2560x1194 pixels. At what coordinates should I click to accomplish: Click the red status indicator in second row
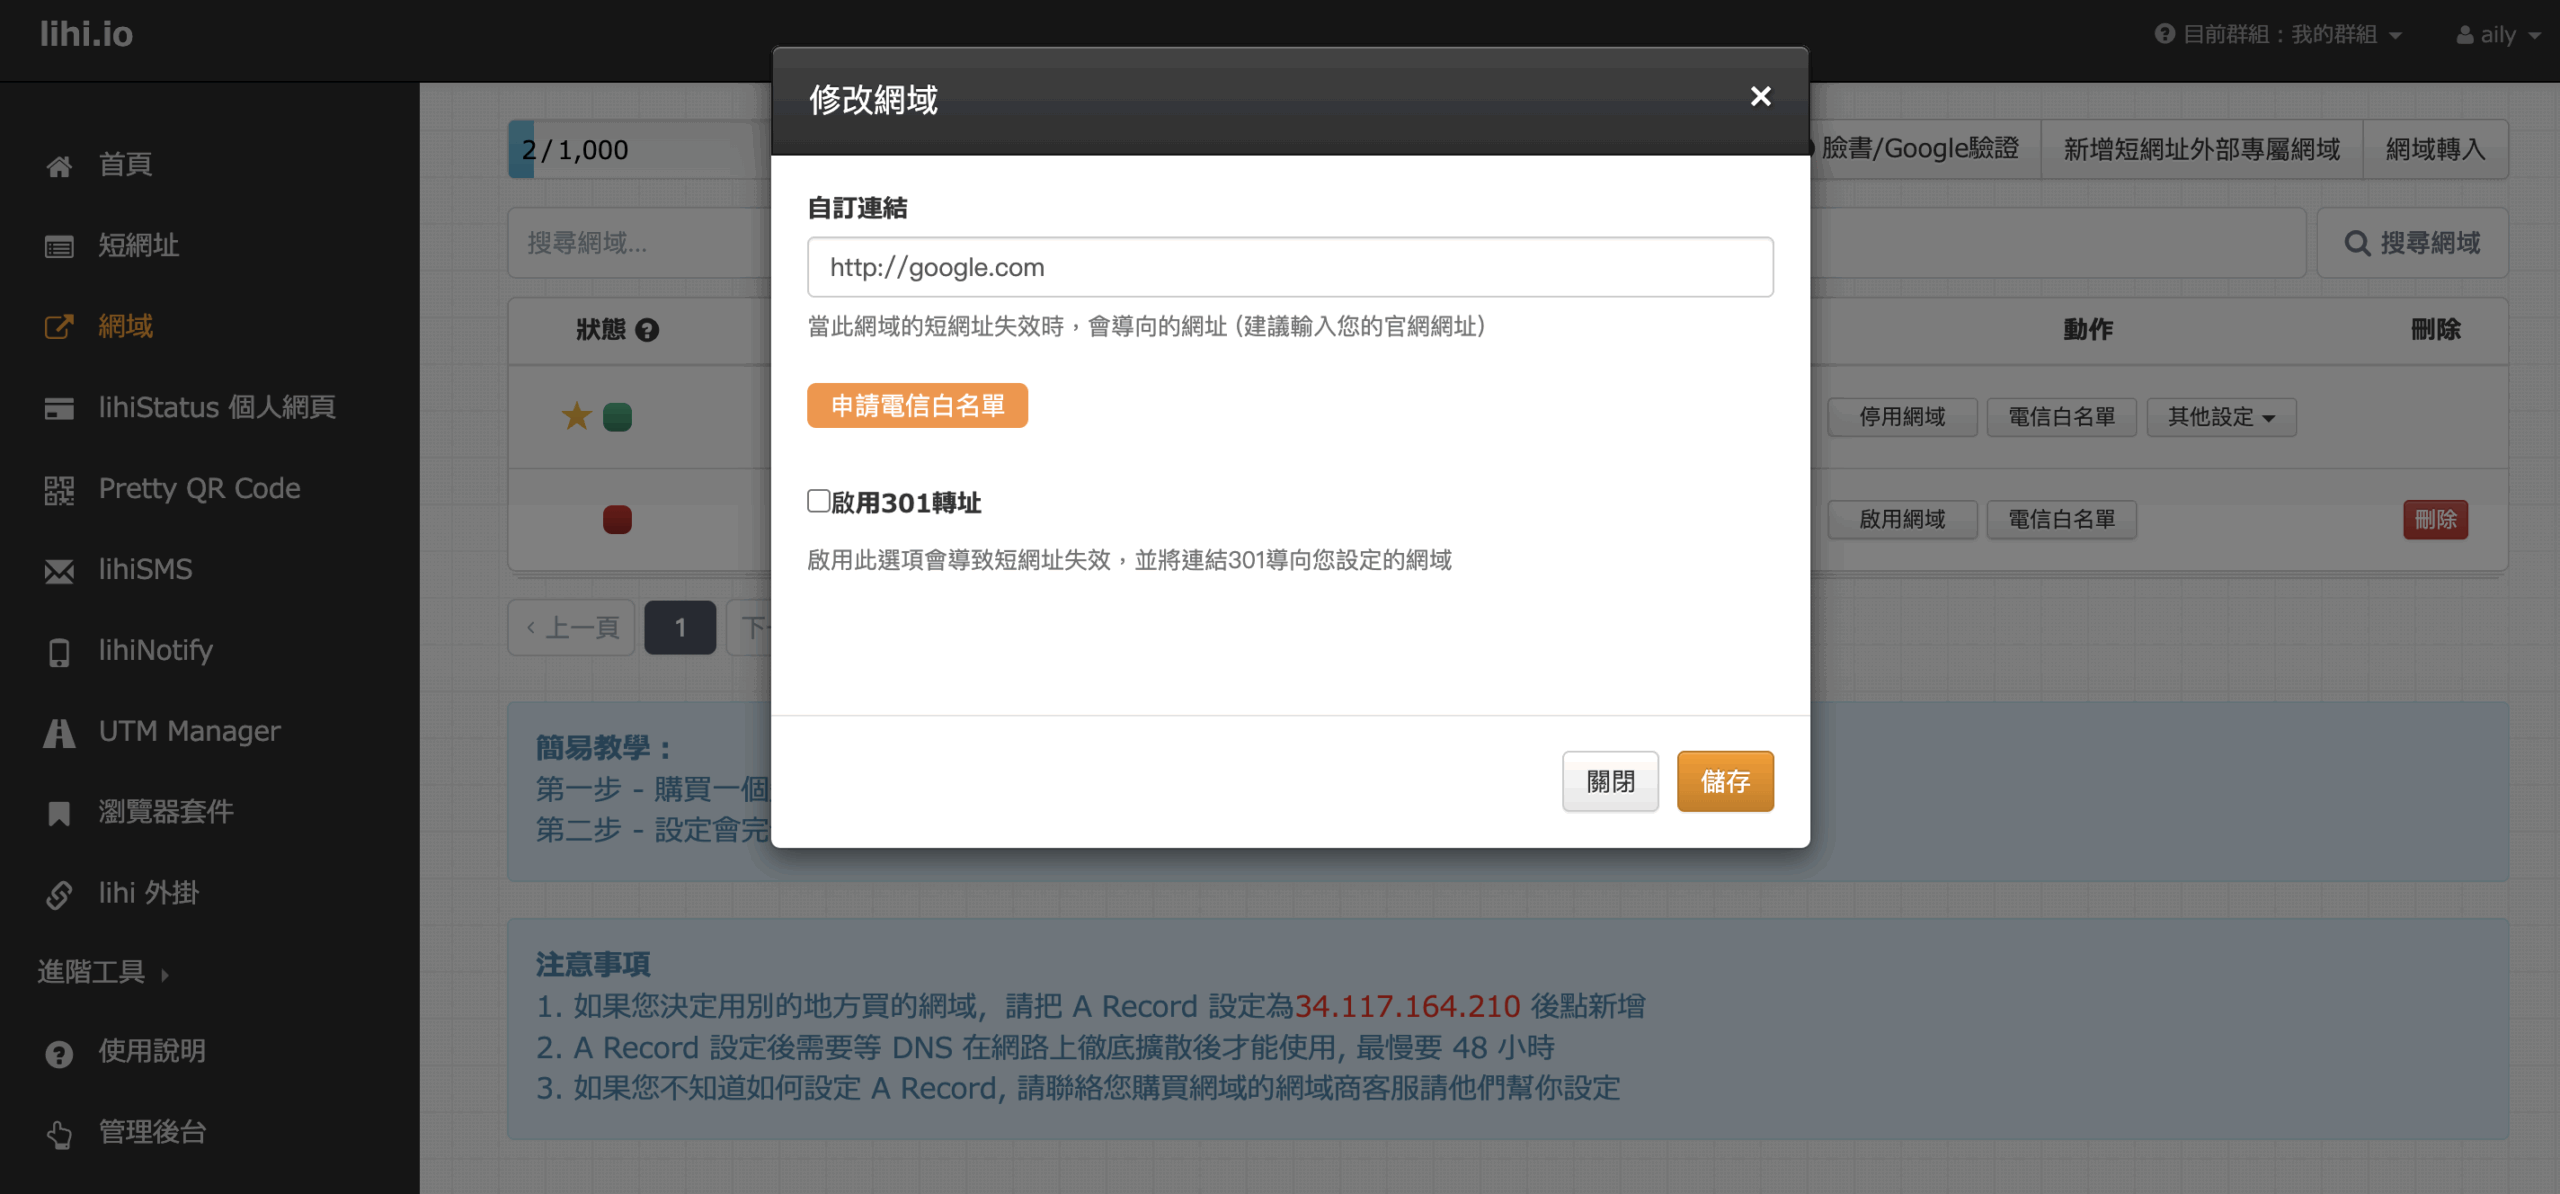click(617, 520)
